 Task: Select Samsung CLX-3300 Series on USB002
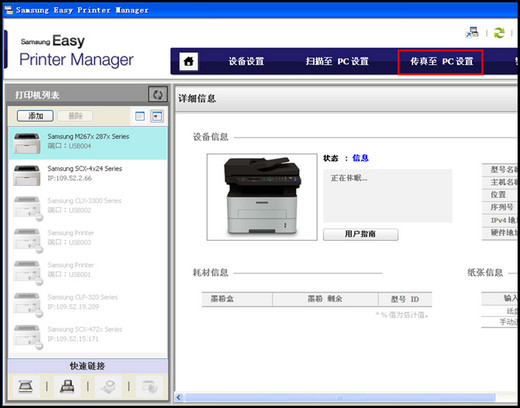coord(88,207)
